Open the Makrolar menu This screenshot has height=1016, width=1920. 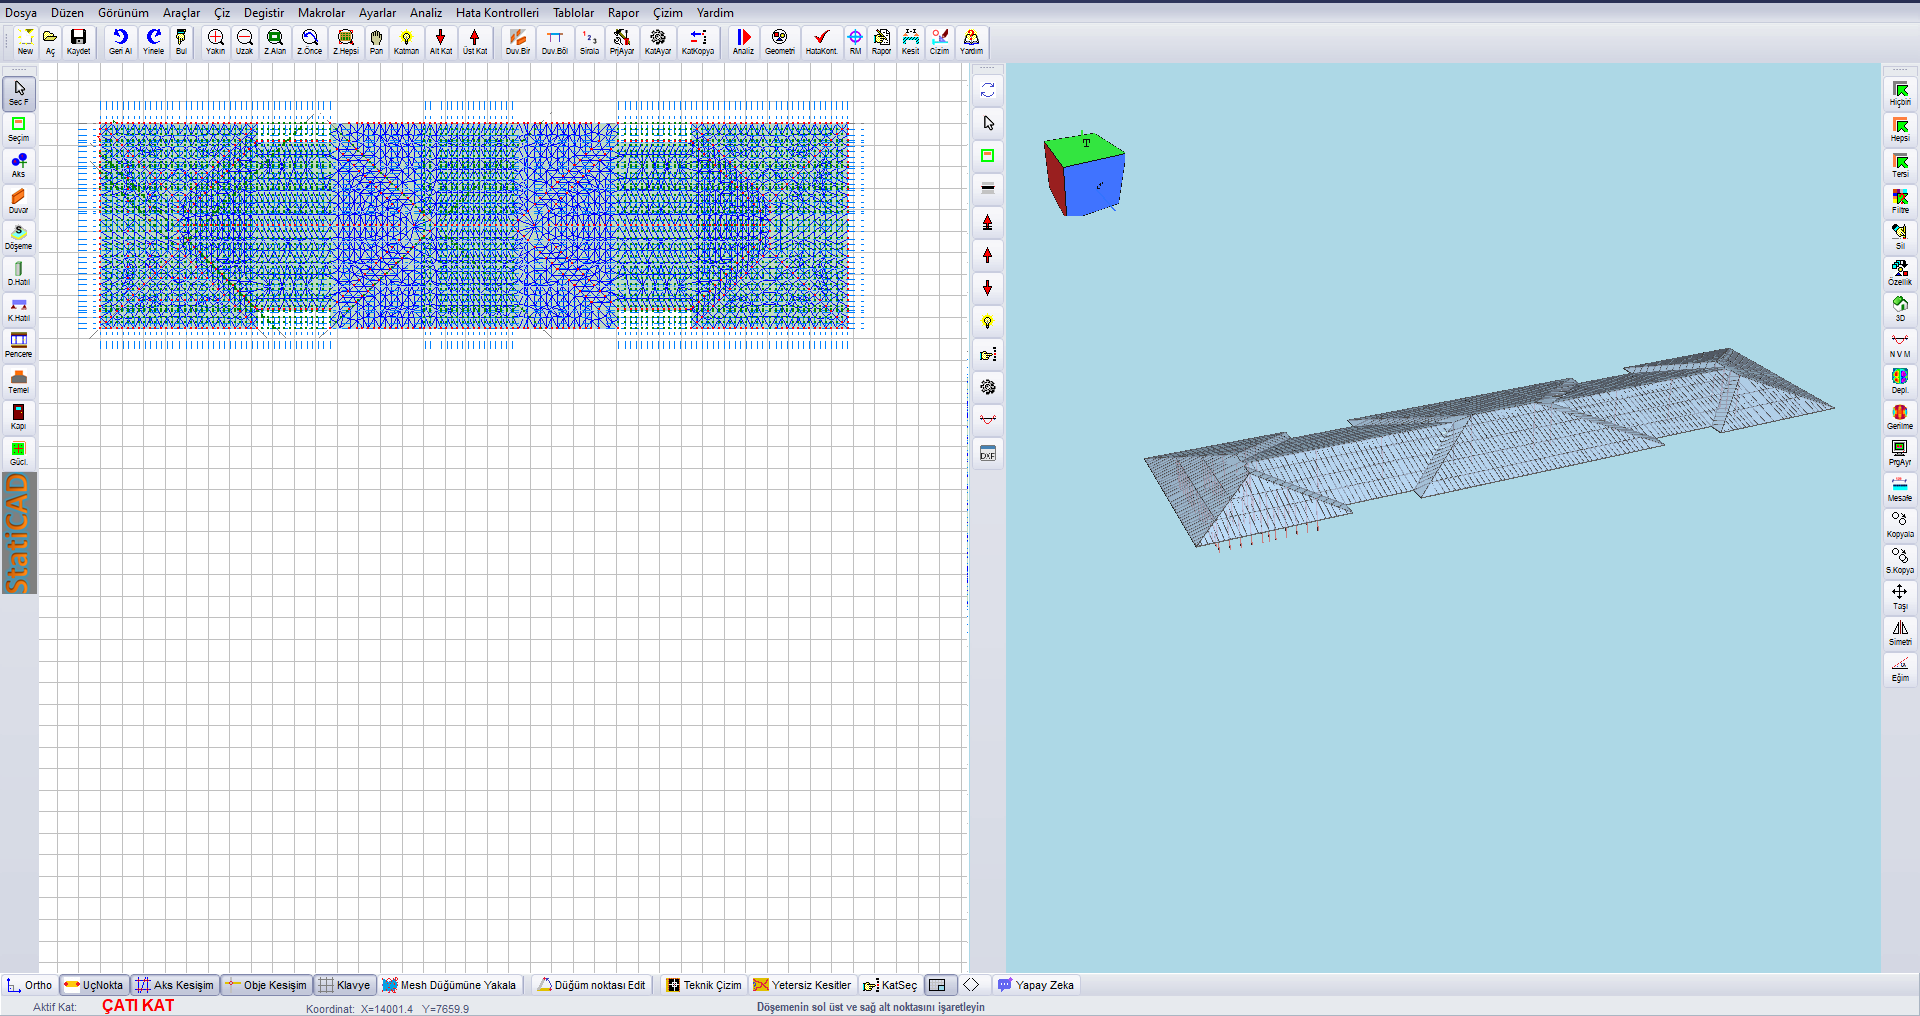click(x=321, y=13)
